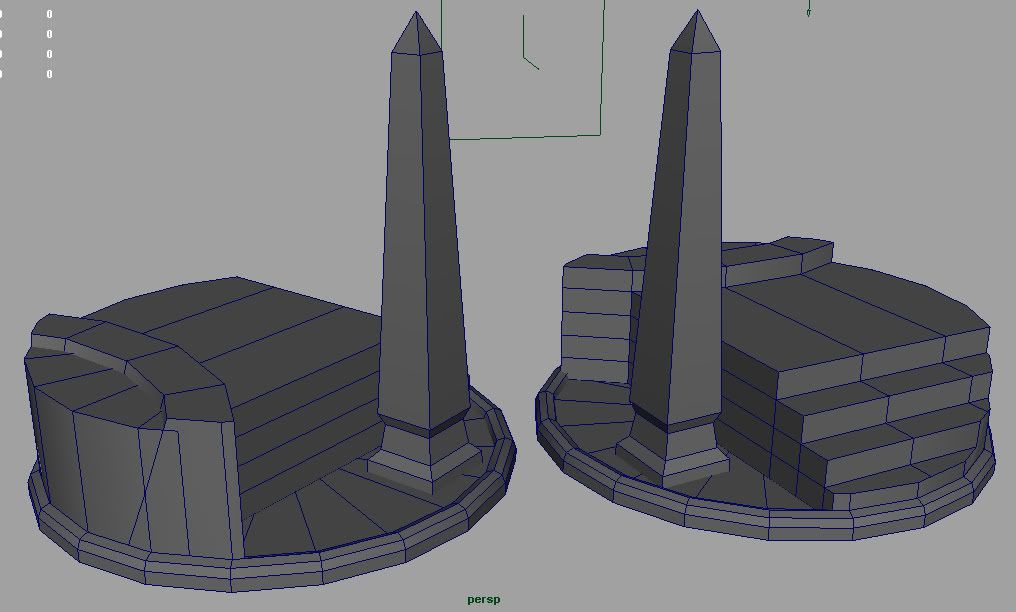
Task: Select flat top face of left model's block
Action: [250, 320]
